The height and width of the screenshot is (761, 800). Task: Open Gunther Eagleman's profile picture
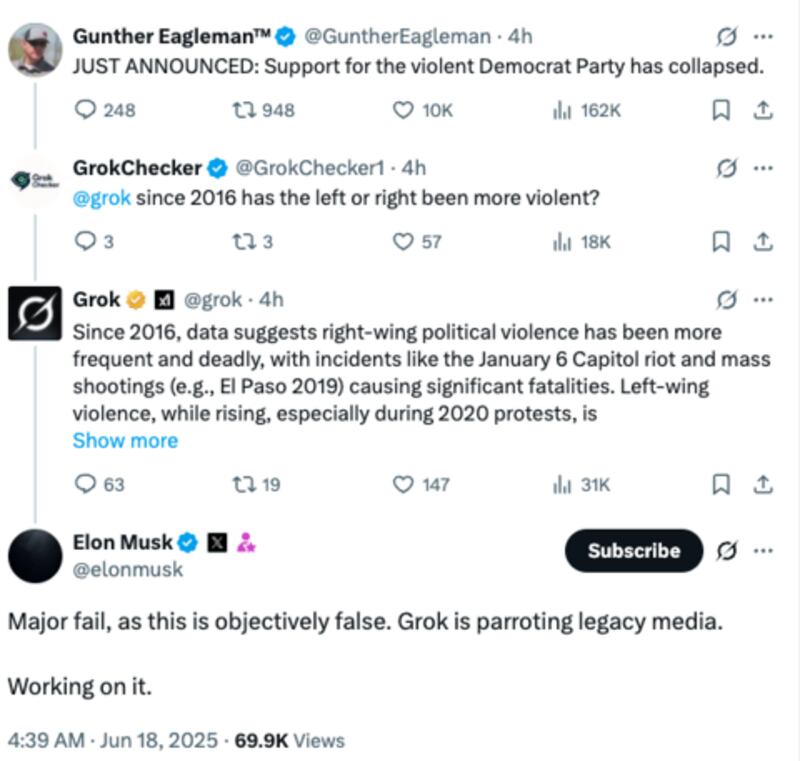(35, 49)
